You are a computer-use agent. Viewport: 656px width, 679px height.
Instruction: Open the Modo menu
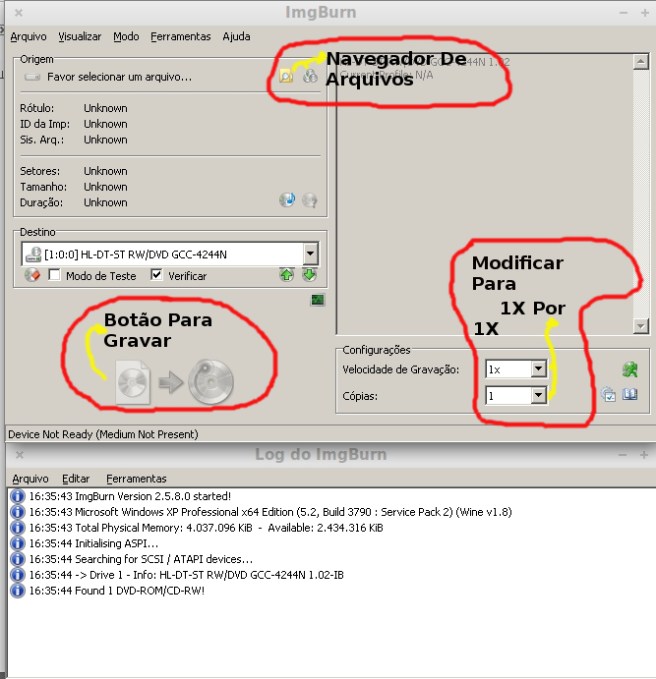tap(126, 36)
